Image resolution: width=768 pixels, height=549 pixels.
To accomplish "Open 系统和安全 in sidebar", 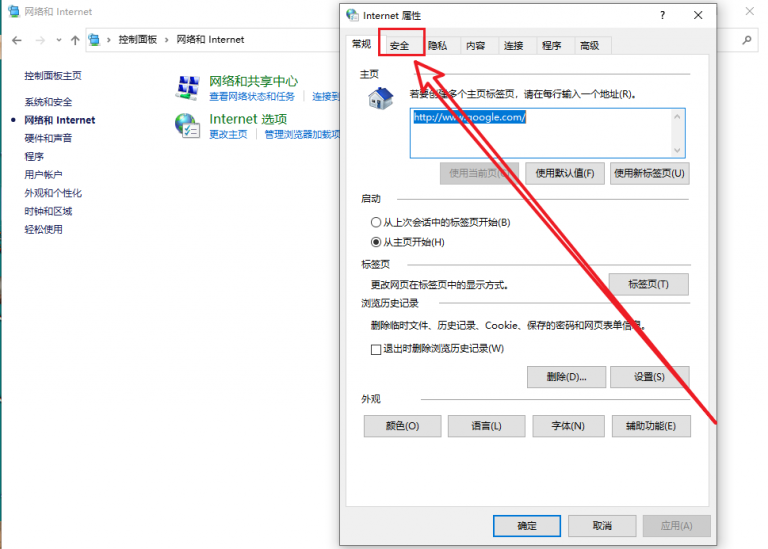I will 48,102.
